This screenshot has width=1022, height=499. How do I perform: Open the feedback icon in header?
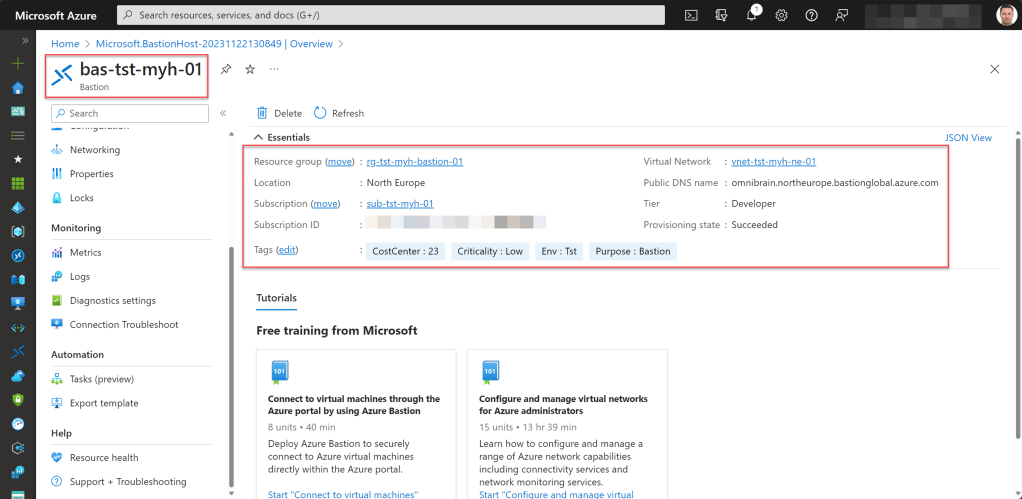coord(841,15)
